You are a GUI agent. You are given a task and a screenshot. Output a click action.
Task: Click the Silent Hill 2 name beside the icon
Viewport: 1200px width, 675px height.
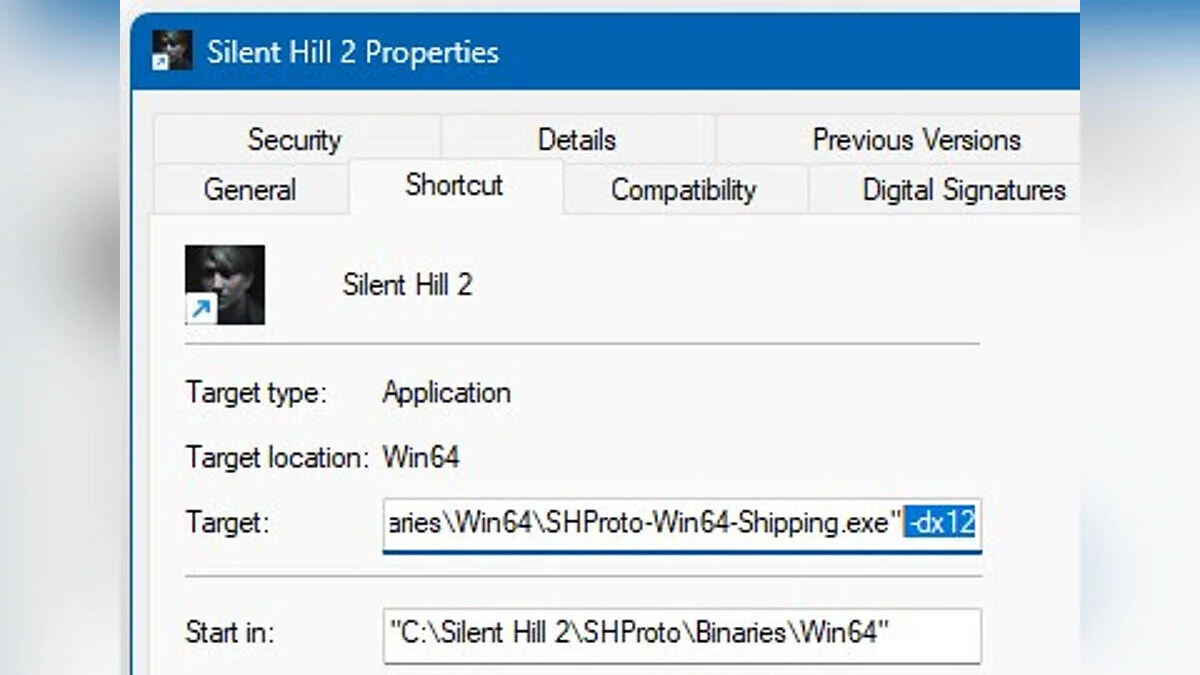tap(407, 285)
